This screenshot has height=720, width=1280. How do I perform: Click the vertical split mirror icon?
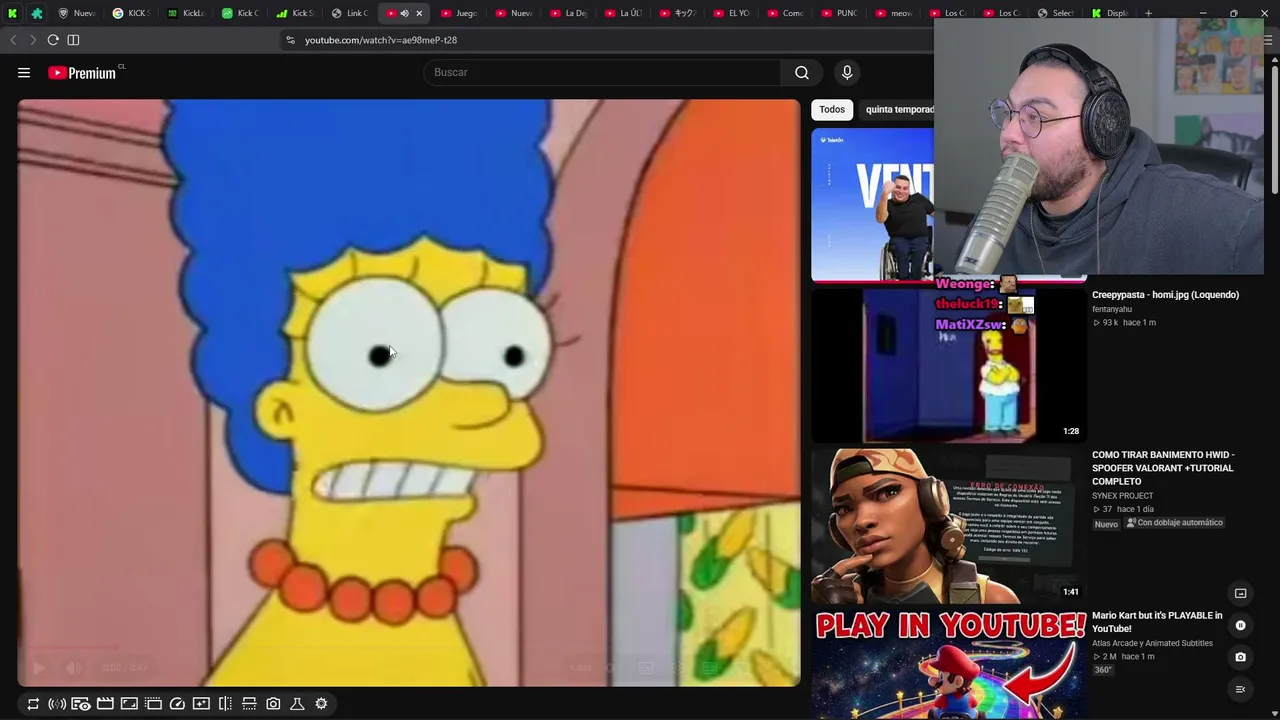225,704
